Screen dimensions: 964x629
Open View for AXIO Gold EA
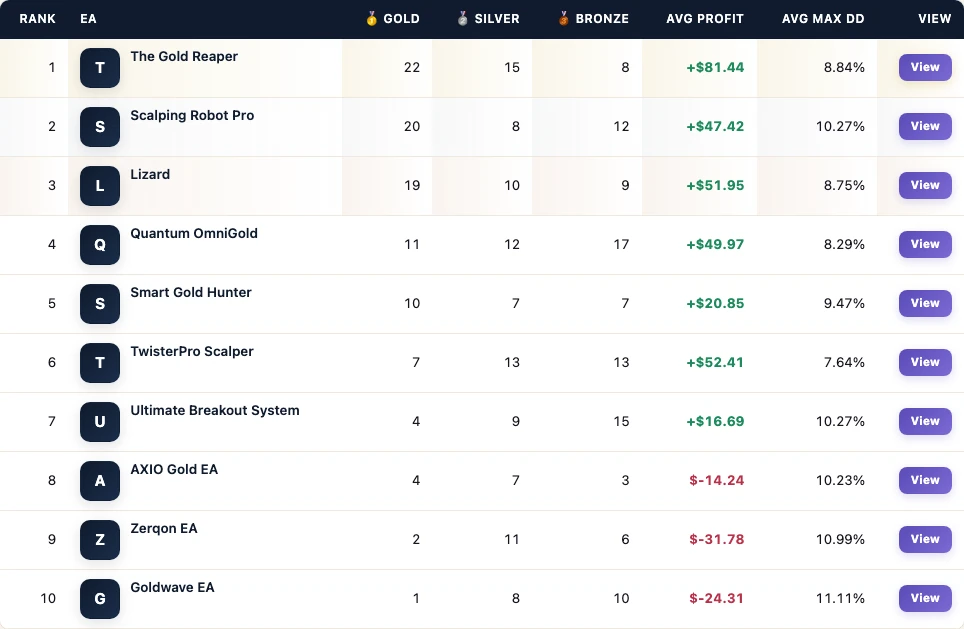pyautogui.click(x=925, y=480)
